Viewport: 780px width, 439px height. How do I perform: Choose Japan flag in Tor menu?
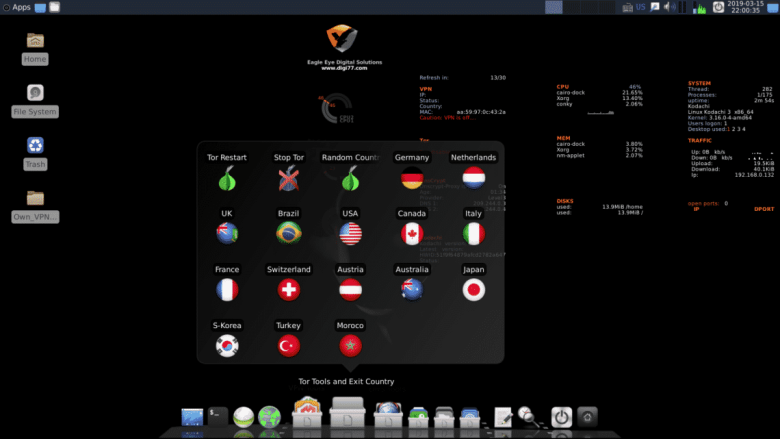473,289
